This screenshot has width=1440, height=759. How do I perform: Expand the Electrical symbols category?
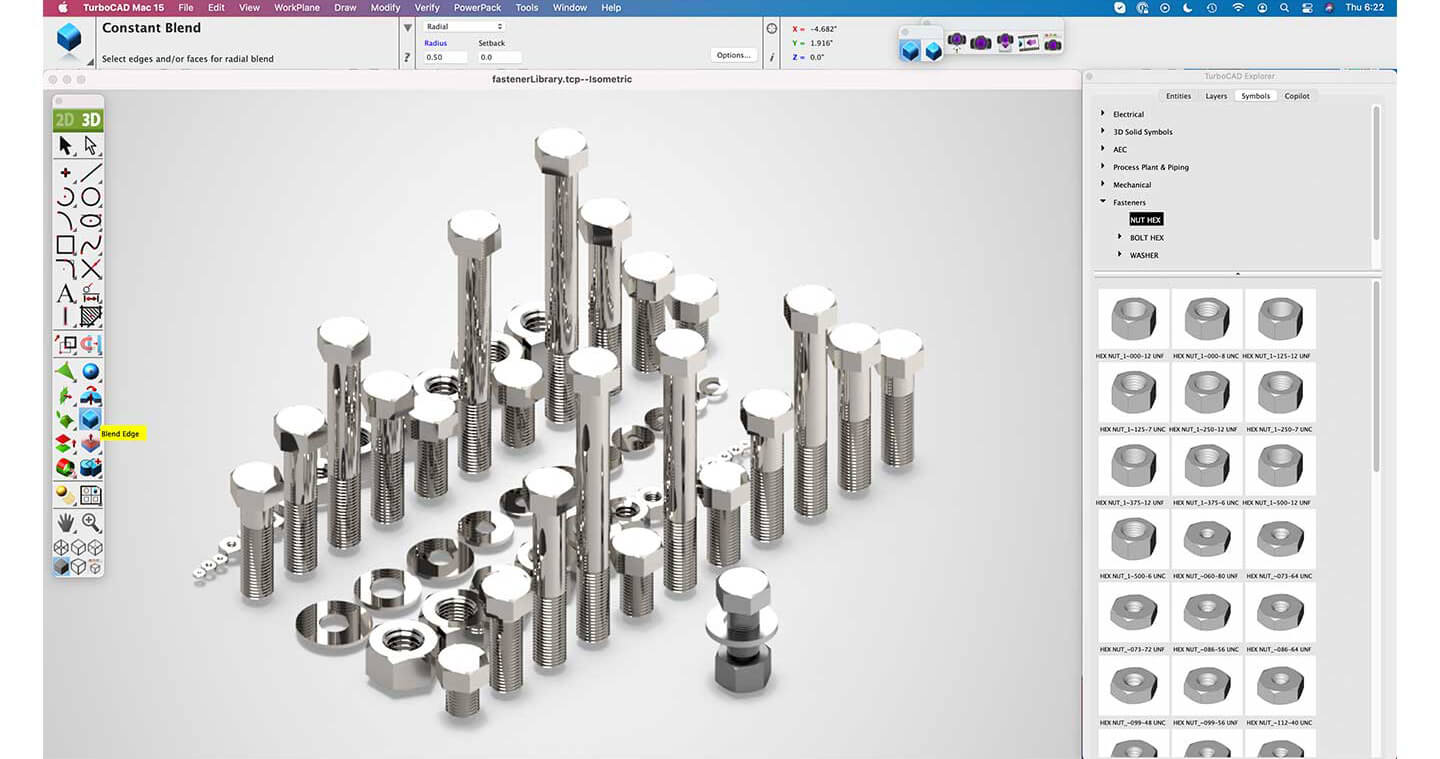click(1103, 114)
